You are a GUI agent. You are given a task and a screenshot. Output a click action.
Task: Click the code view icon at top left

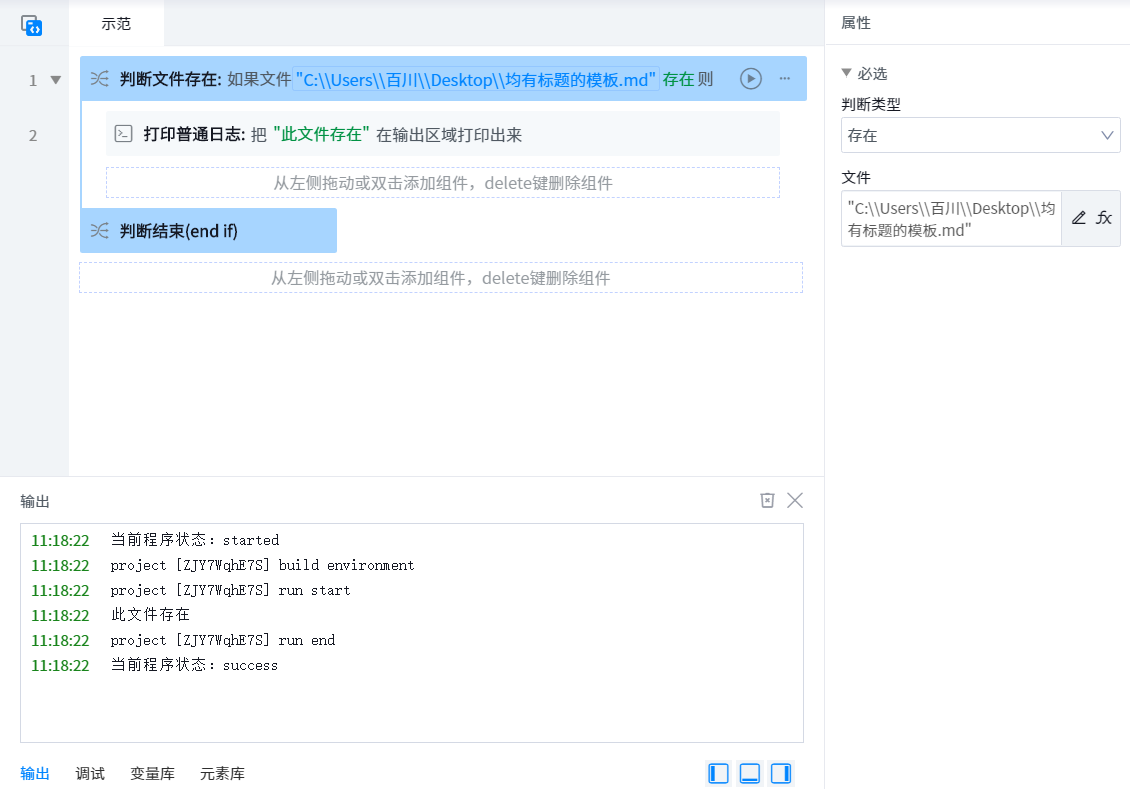pyautogui.click(x=32, y=26)
